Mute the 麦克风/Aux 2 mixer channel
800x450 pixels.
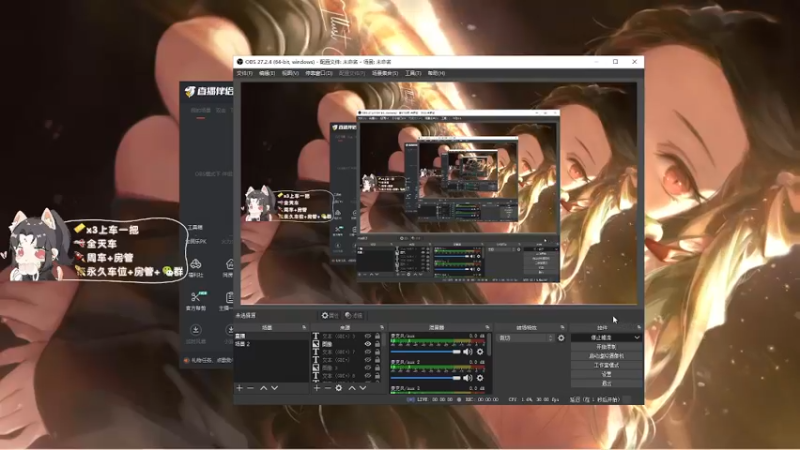coord(467,378)
